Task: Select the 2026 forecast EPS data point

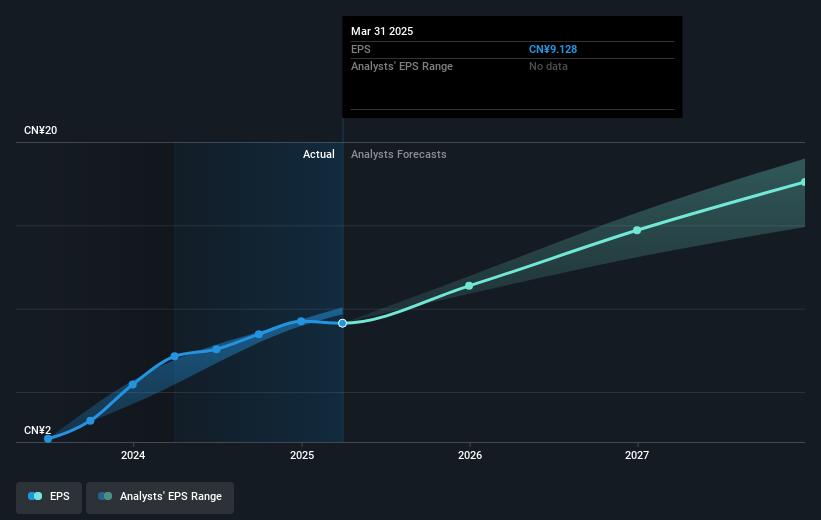Action: click(469, 286)
